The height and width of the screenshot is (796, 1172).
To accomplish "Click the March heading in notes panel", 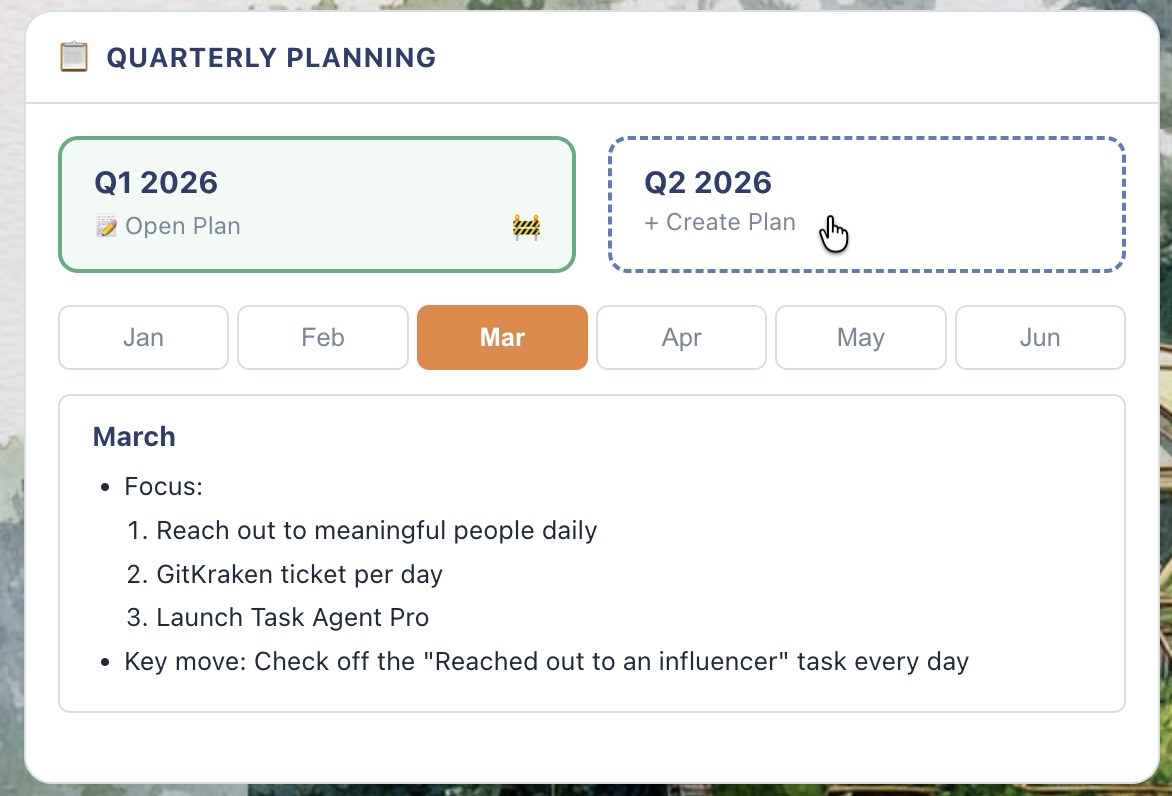I will pos(134,437).
